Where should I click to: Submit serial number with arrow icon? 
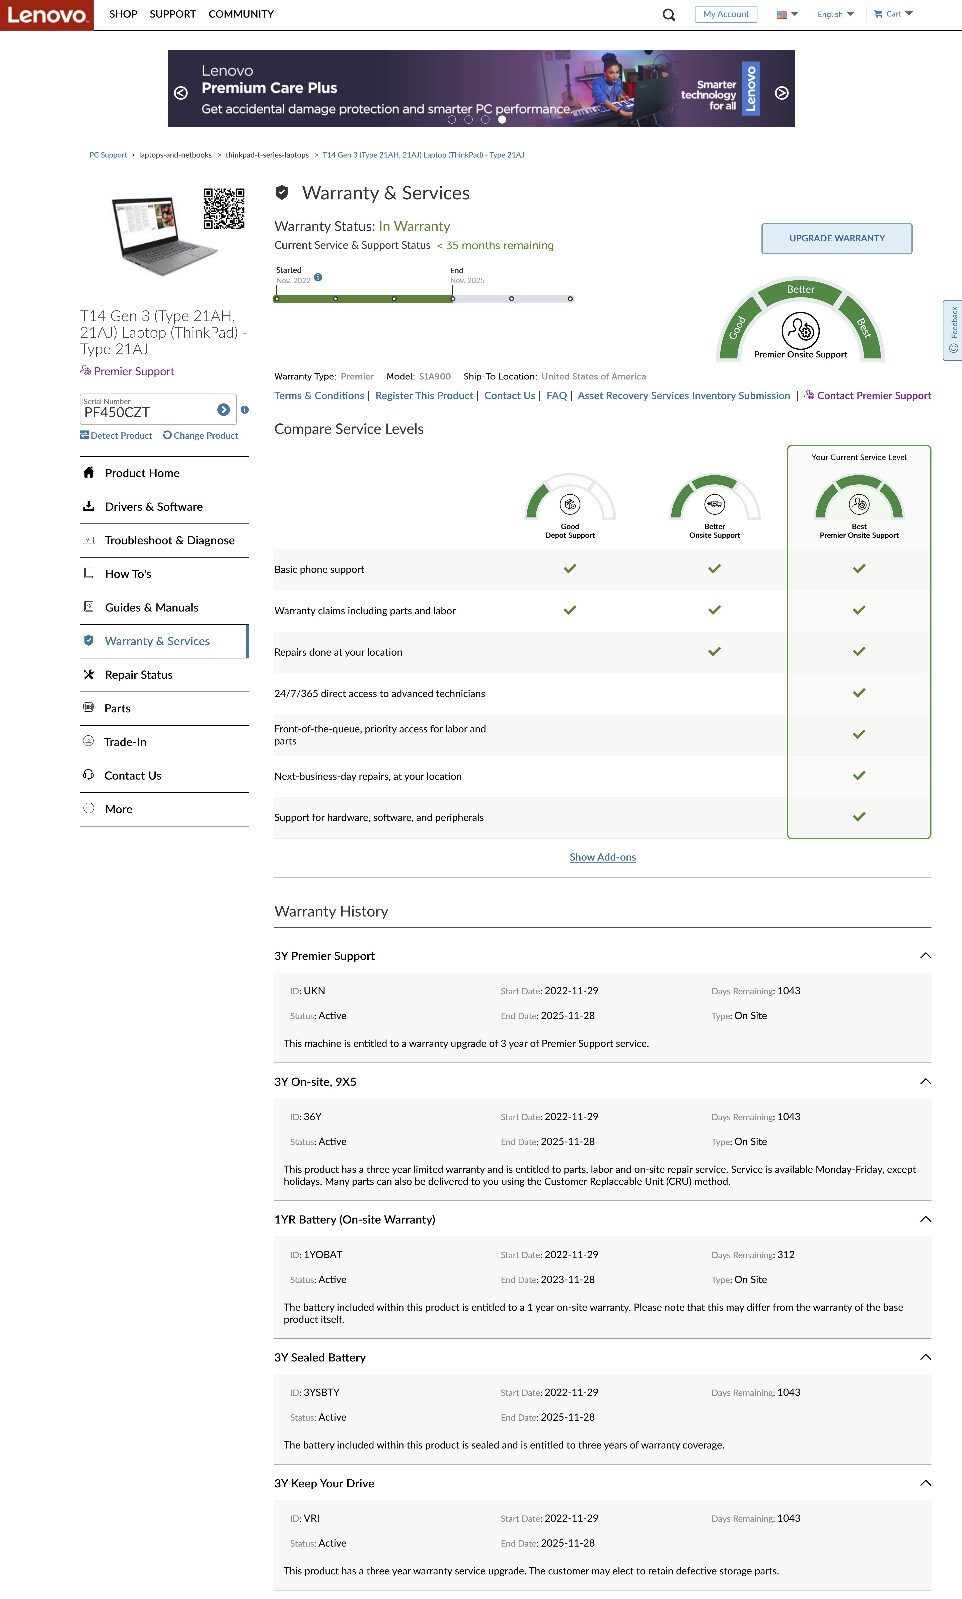(223, 410)
